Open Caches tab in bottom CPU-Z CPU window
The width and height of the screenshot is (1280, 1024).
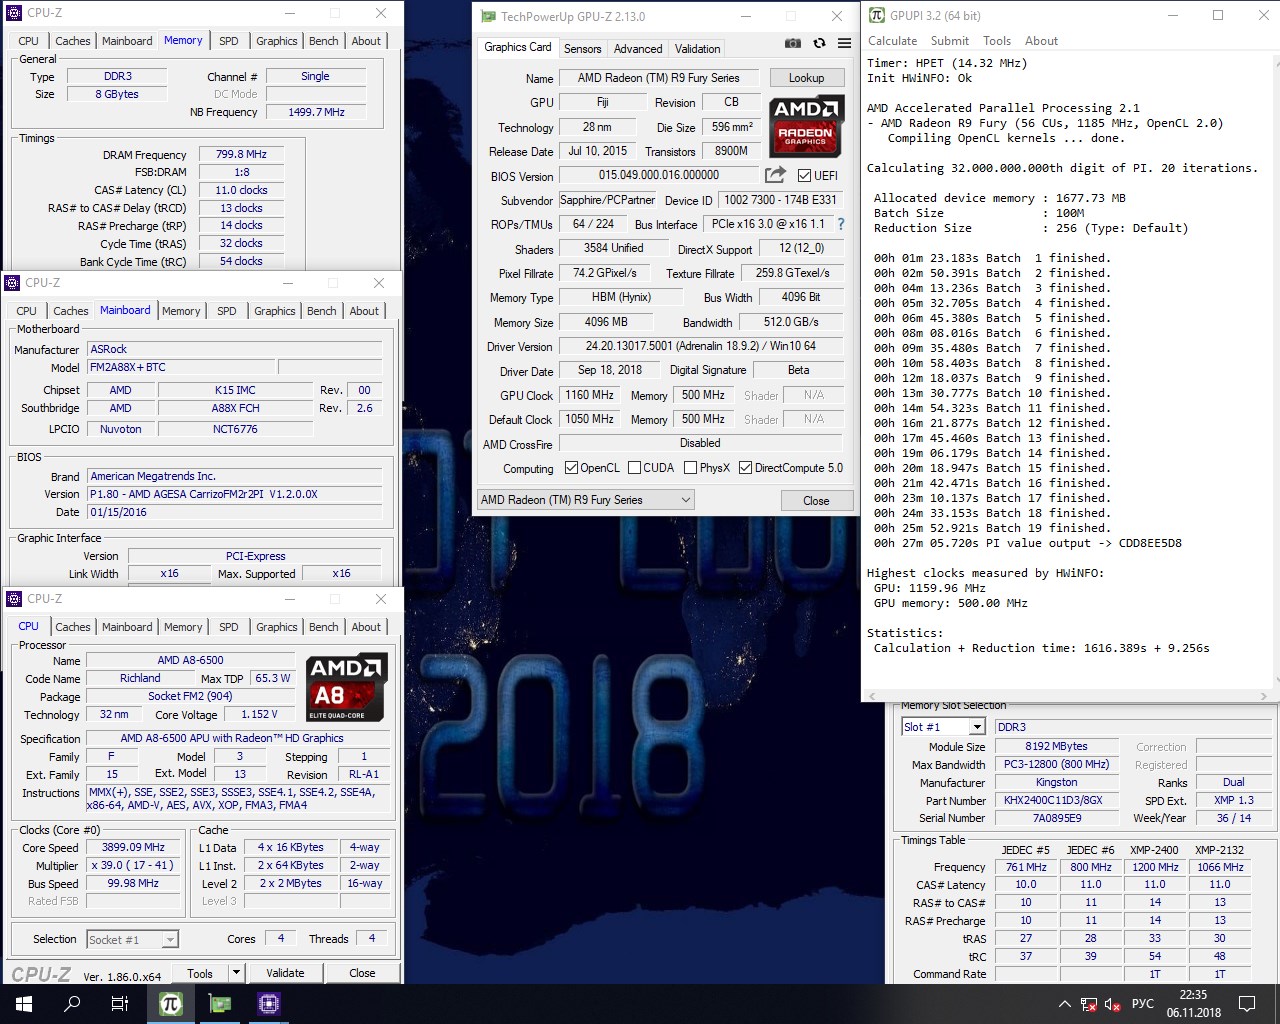click(x=73, y=627)
